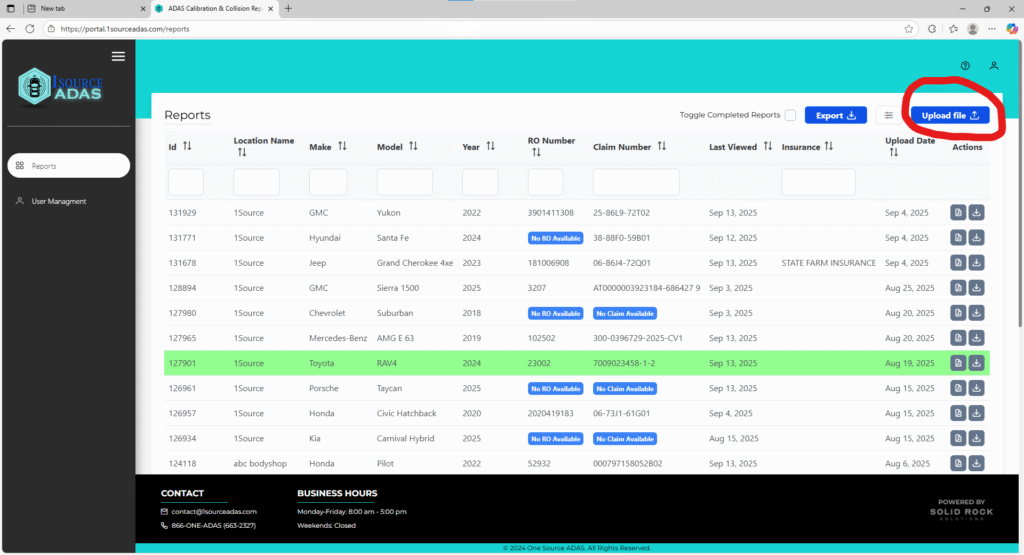Sort by Last Viewed column
1024x555 pixels.
coord(768,146)
